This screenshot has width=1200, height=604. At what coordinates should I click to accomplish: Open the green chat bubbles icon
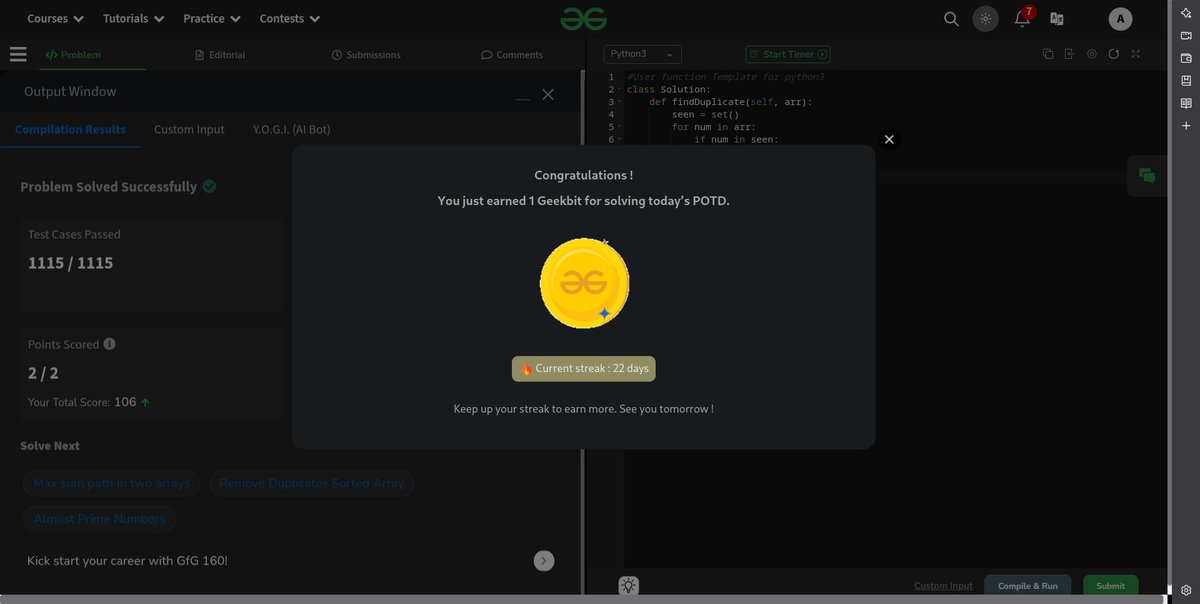coord(1147,176)
